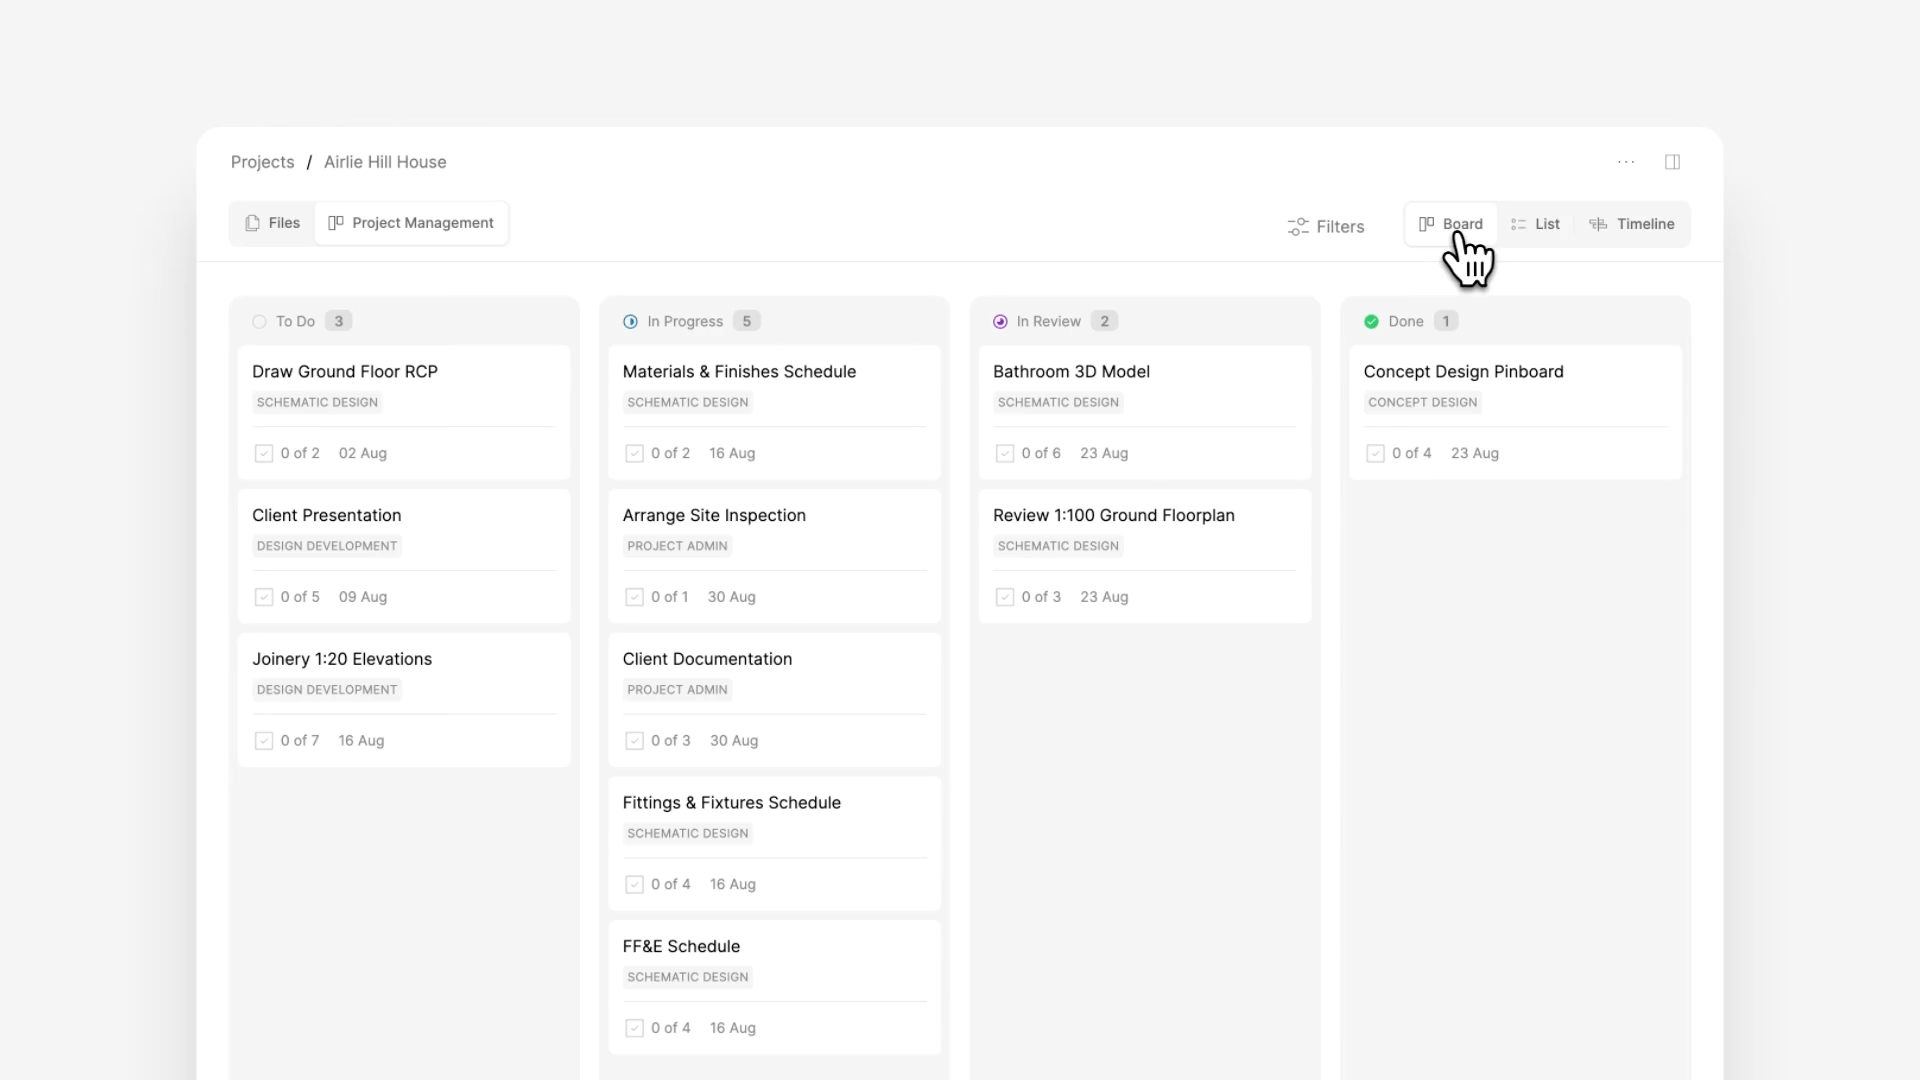Open the ellipsis overflow menu
The image size is (1920, 1080).
point(1625,161)
